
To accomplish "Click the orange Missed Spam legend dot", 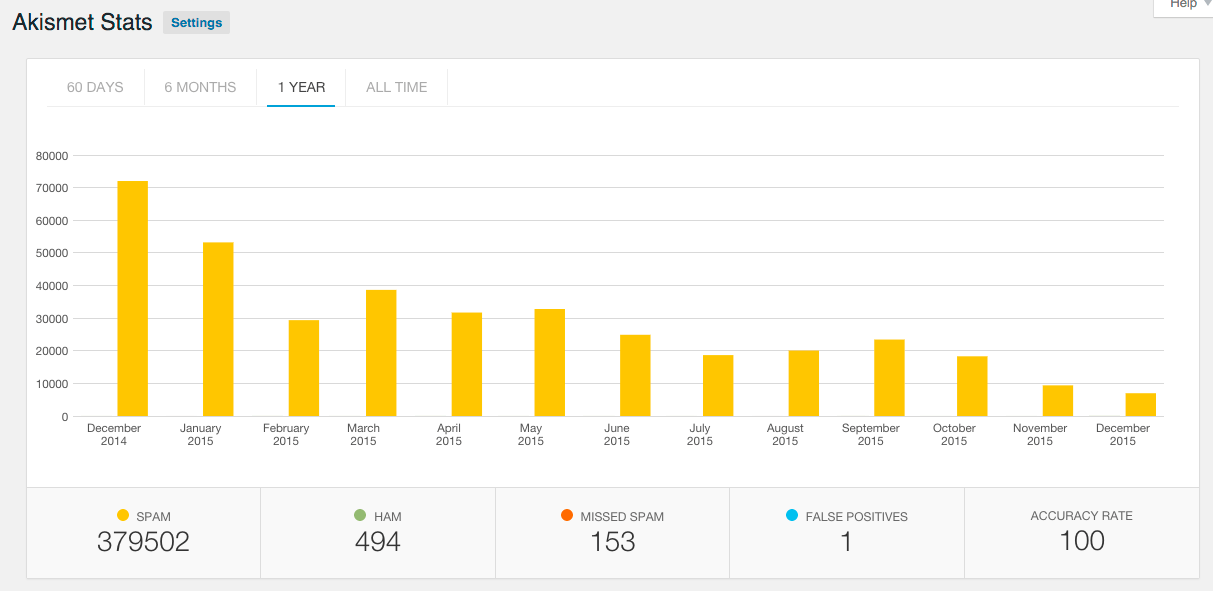I will [567, 516].
